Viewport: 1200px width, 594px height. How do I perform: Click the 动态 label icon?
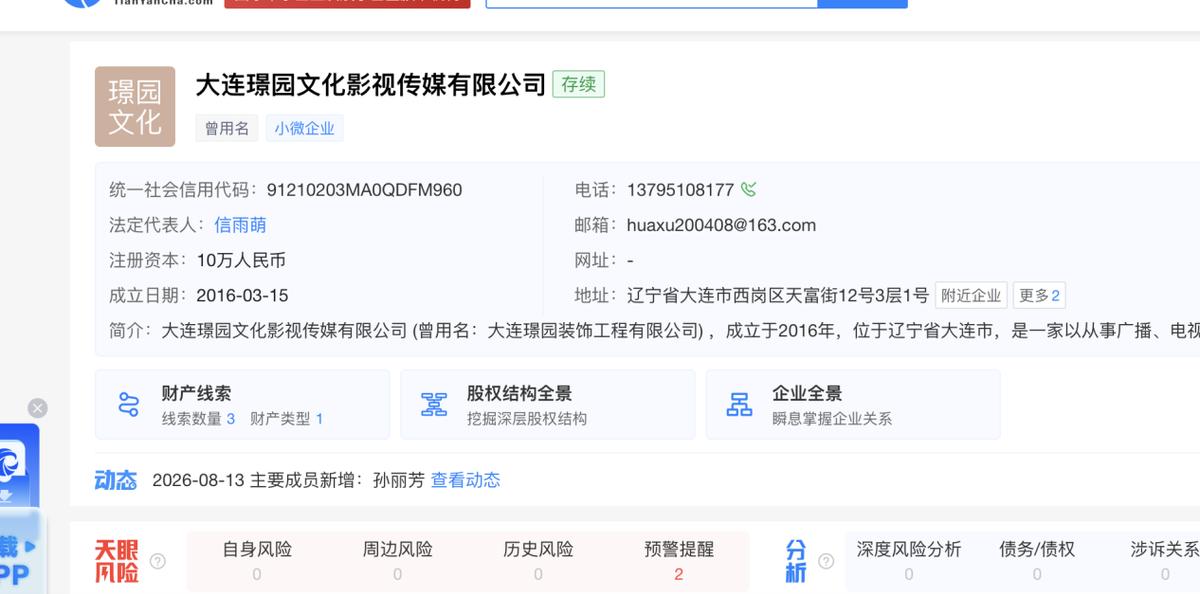click(115, 480)
